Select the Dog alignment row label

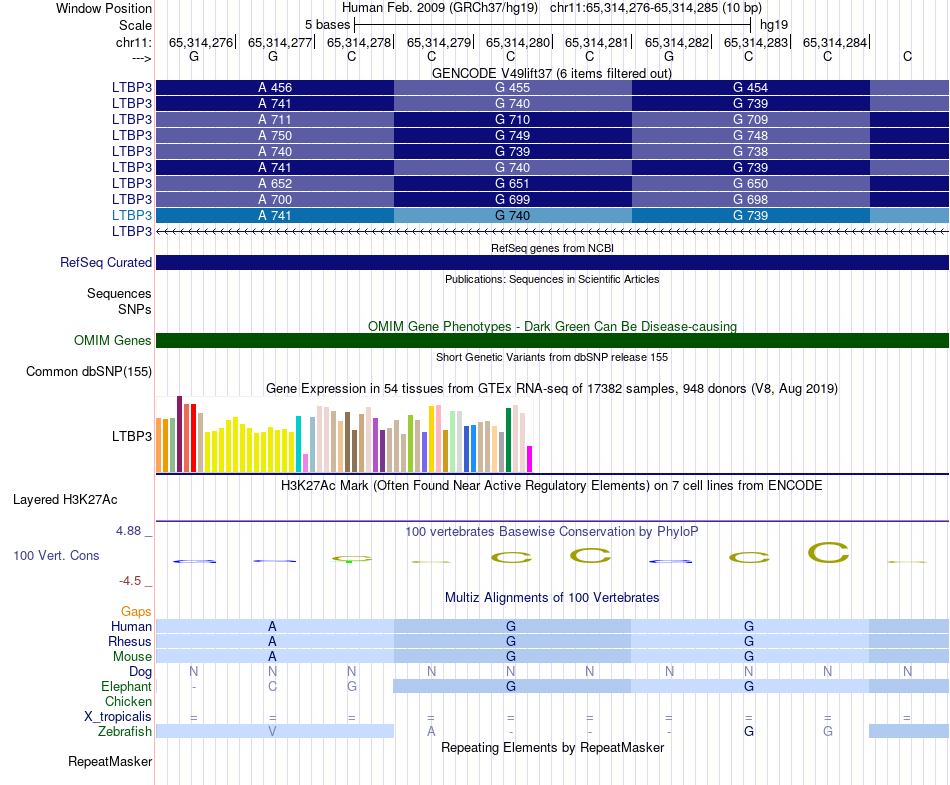point(140,671)
